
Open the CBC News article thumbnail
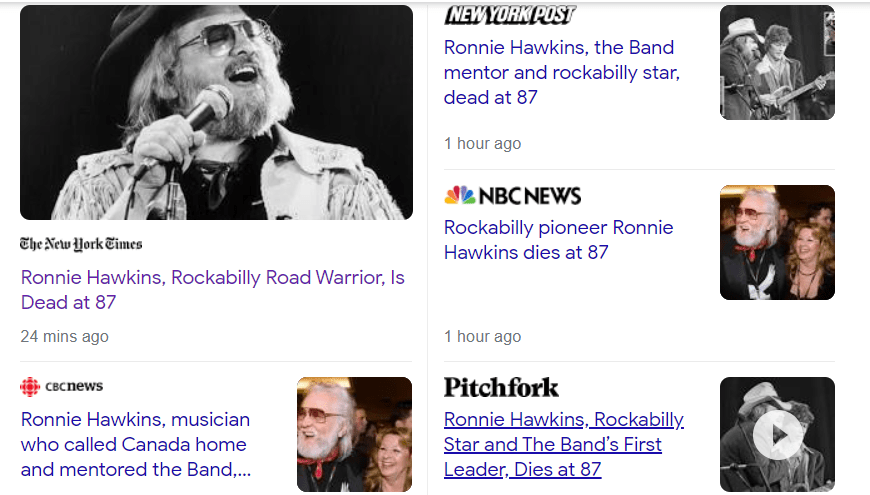(x=354, y=434)
